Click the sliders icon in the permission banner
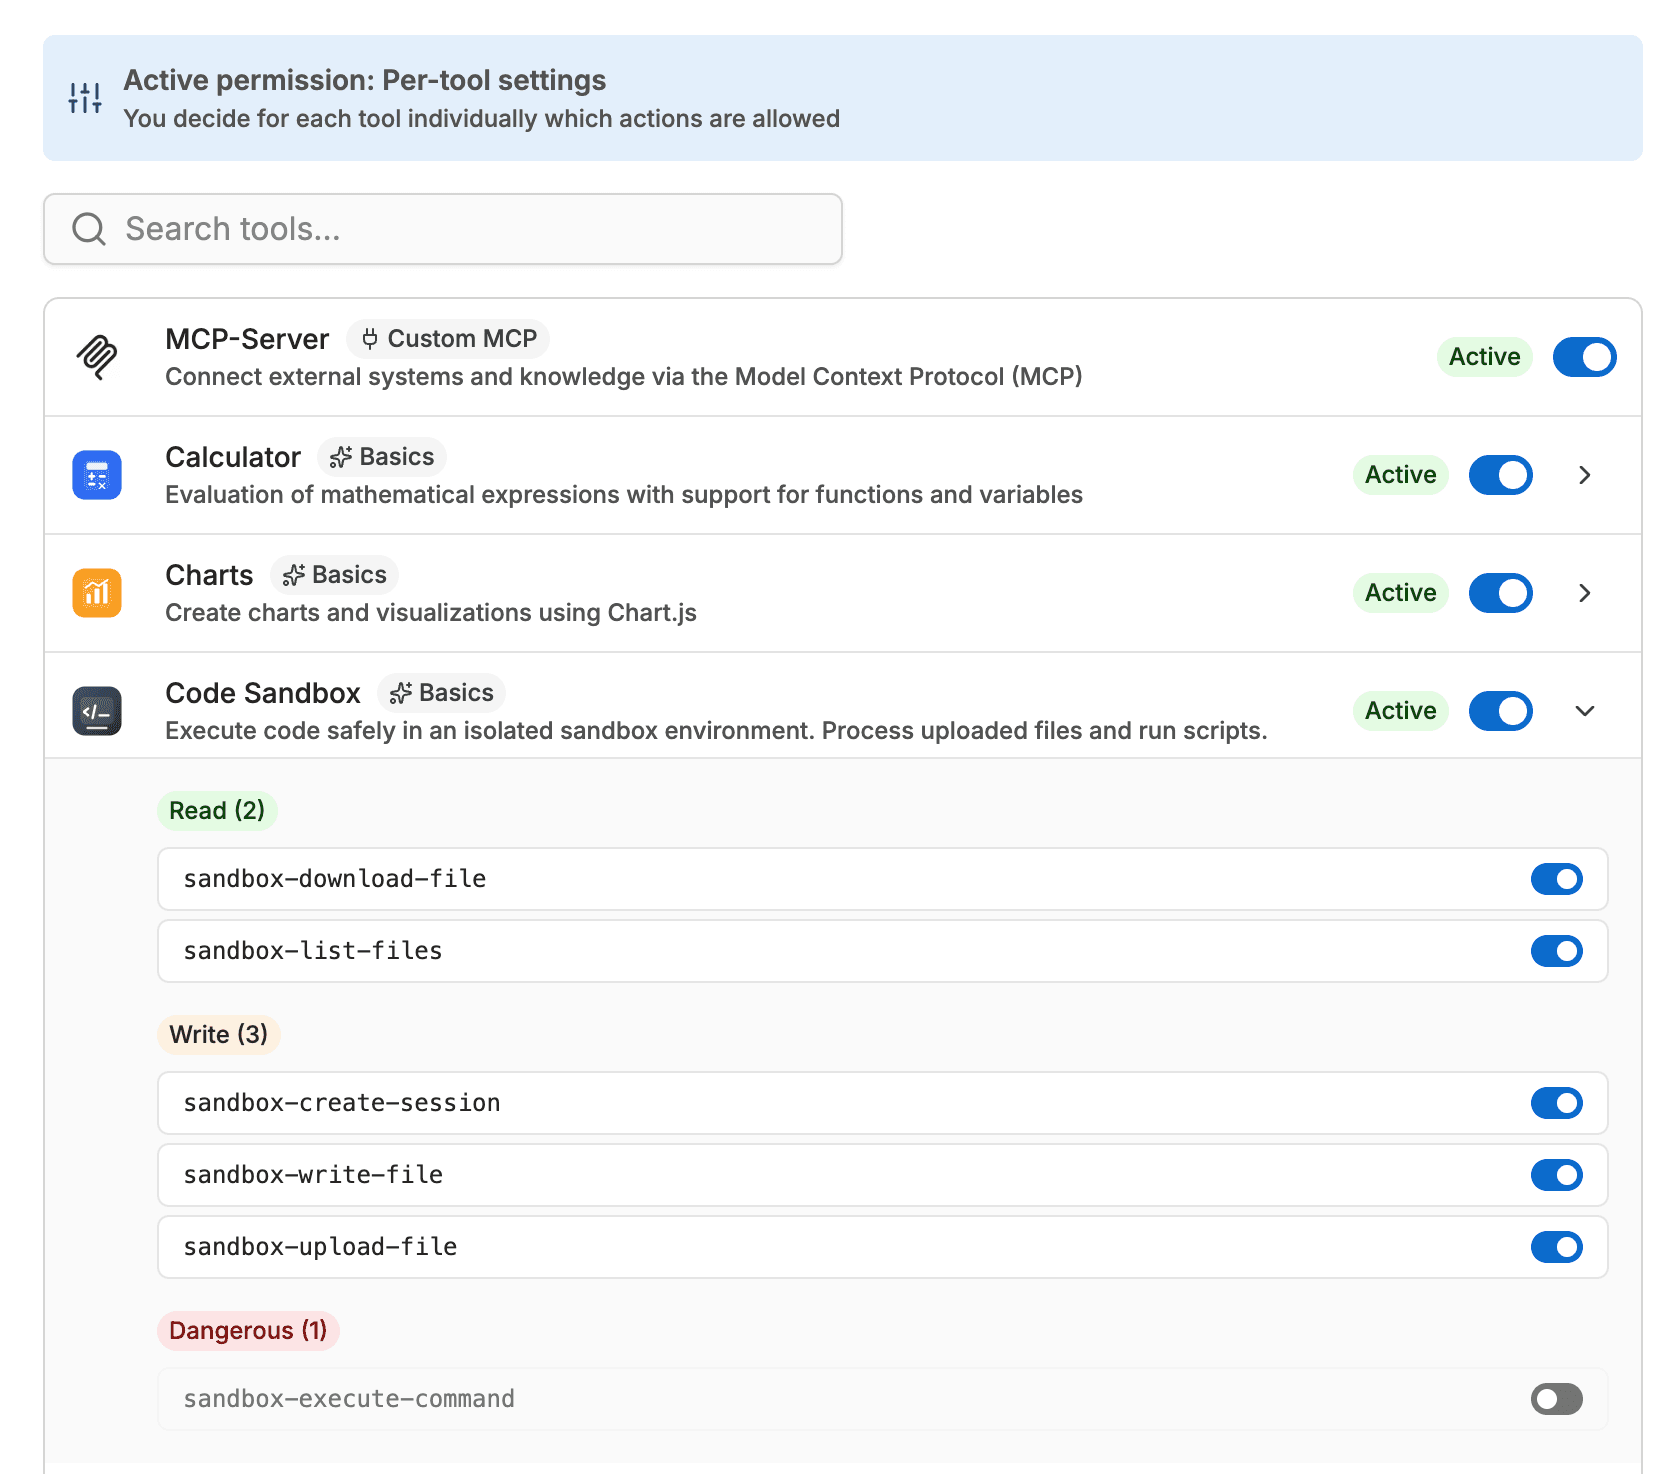The width and height of the screenshot is (1674, 1474). [84, 97]
